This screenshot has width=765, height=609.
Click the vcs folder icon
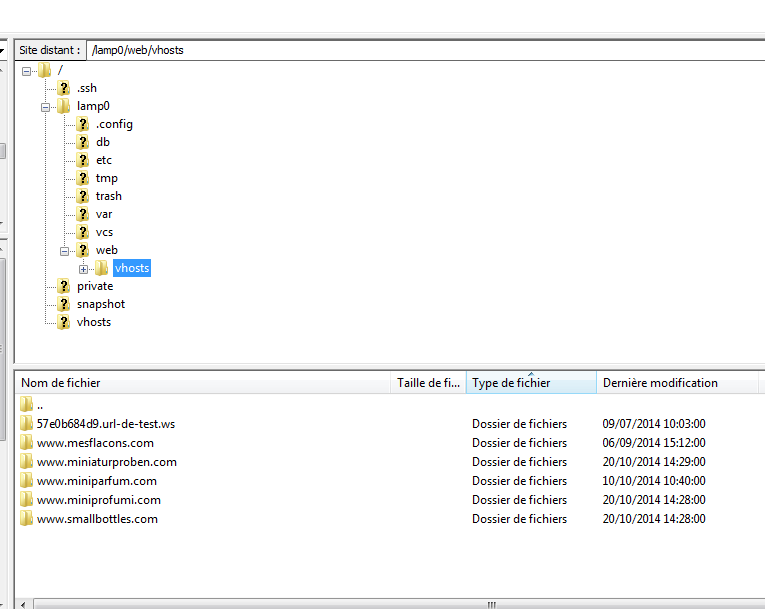tap(82, 232)
